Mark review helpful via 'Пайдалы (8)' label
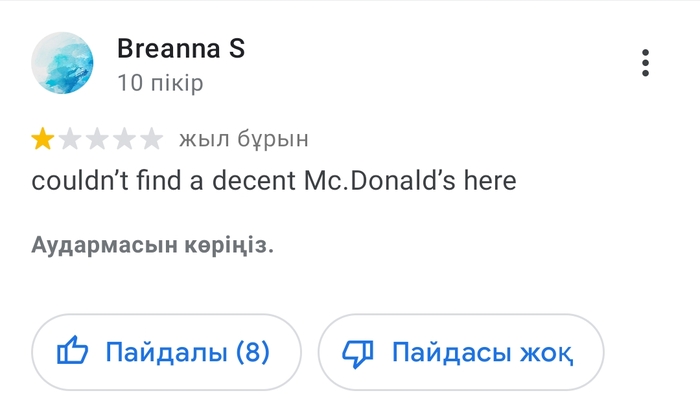The width and height of the screenshot is (700, 404). point(166,352)
